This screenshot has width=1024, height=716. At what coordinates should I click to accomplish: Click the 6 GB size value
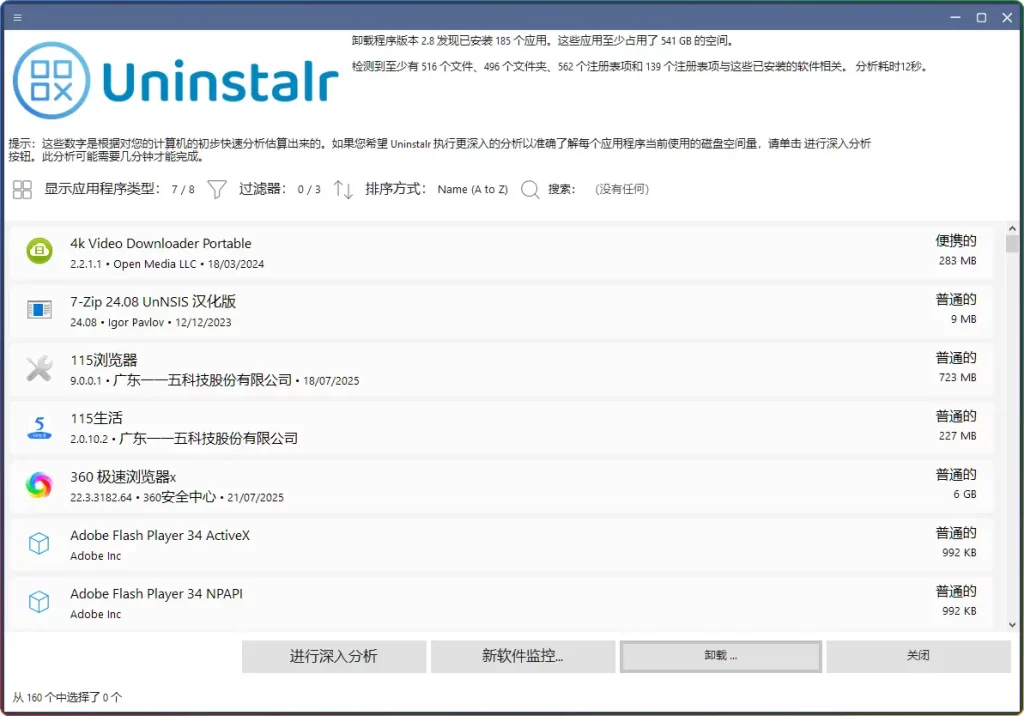(965, 494)
